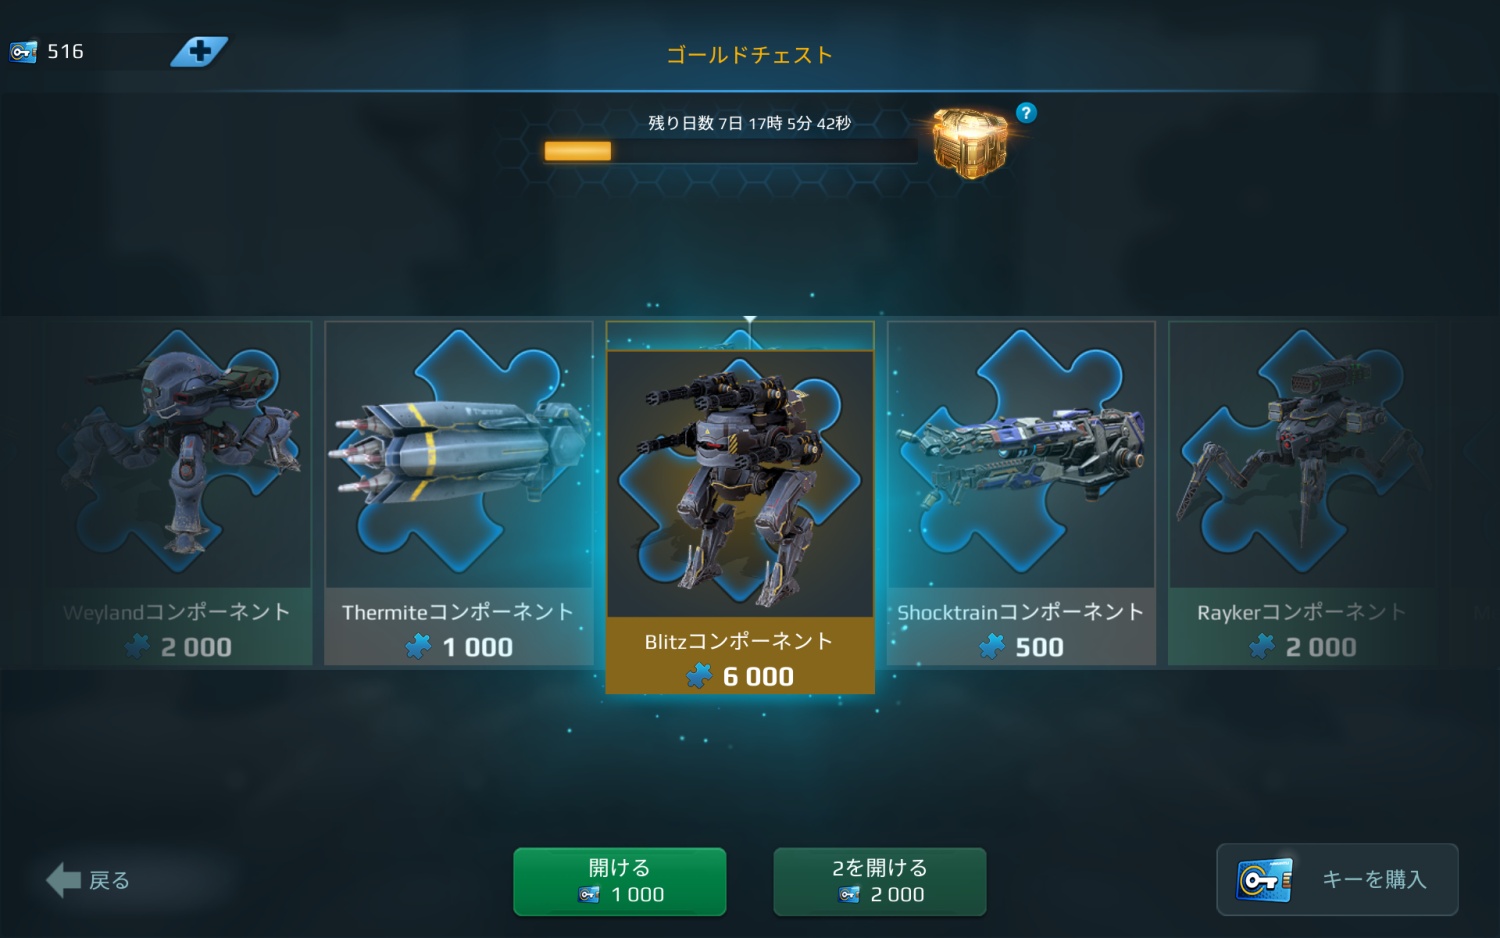Click the key counter icon showing 516
The image size is (1500, 938).
point(23,51)
